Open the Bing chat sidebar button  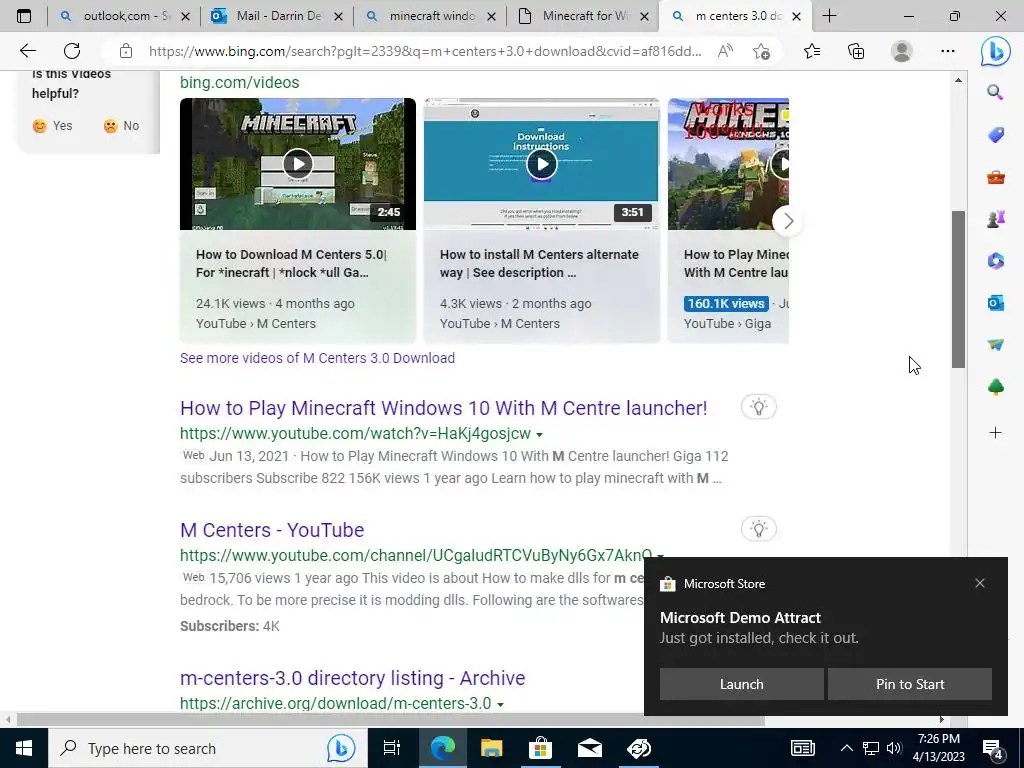click(995, 52)
